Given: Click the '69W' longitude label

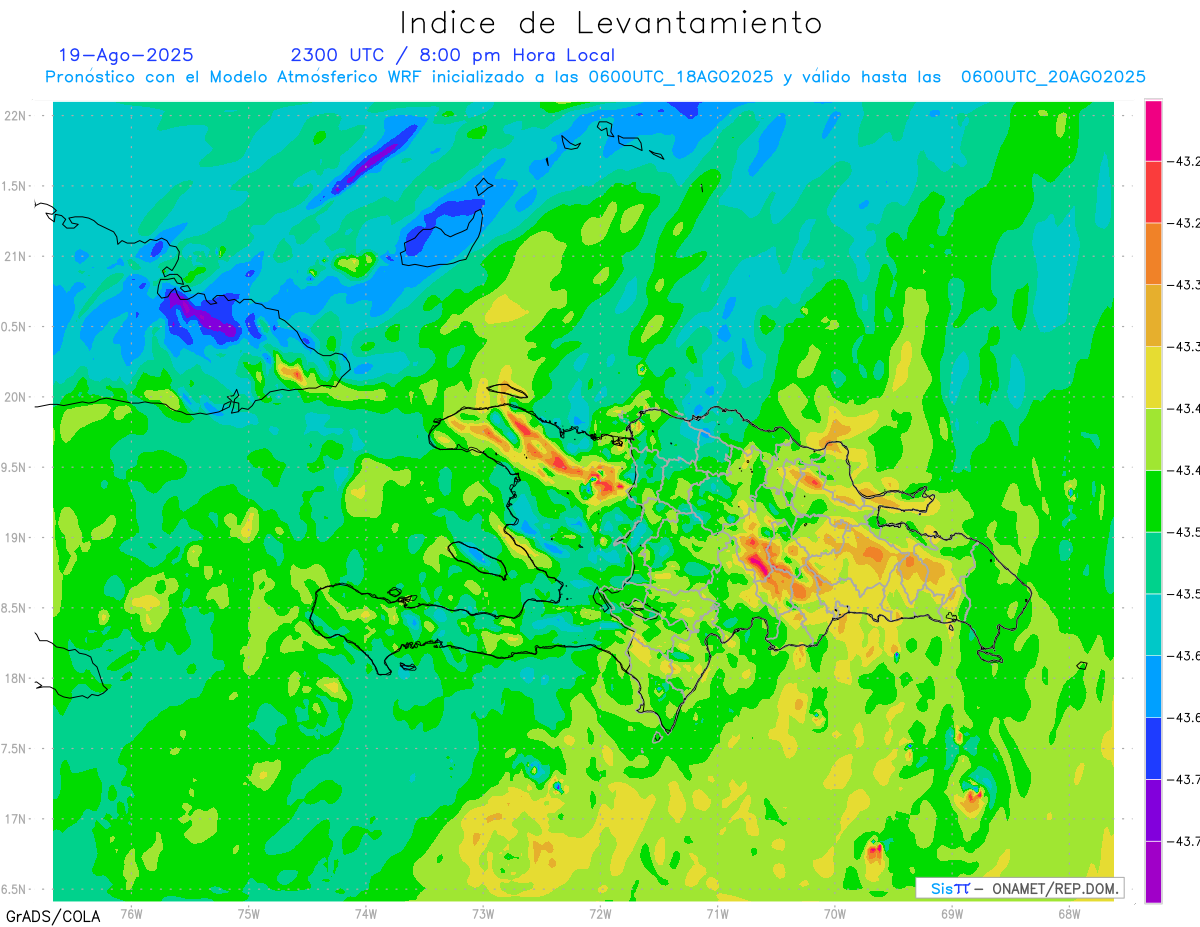Looking at the screenshot, I should tap(952, 914).
